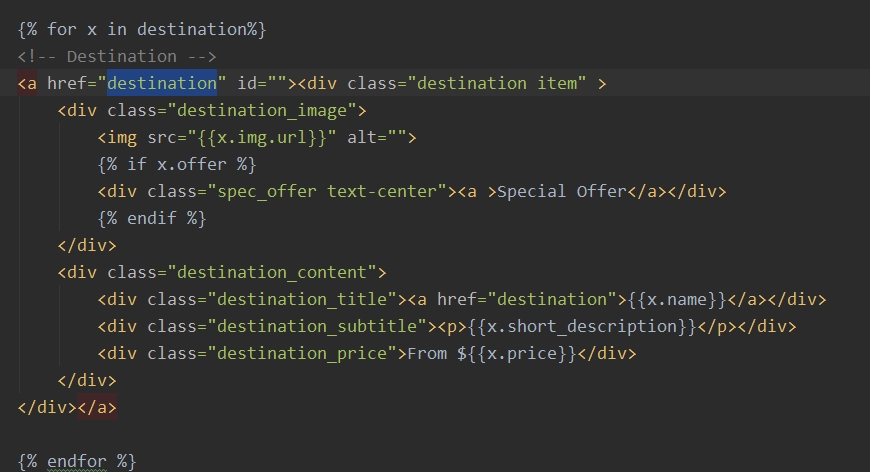
Task: Click the "{% endif %}" tag
Action: (x=152, y=219)
